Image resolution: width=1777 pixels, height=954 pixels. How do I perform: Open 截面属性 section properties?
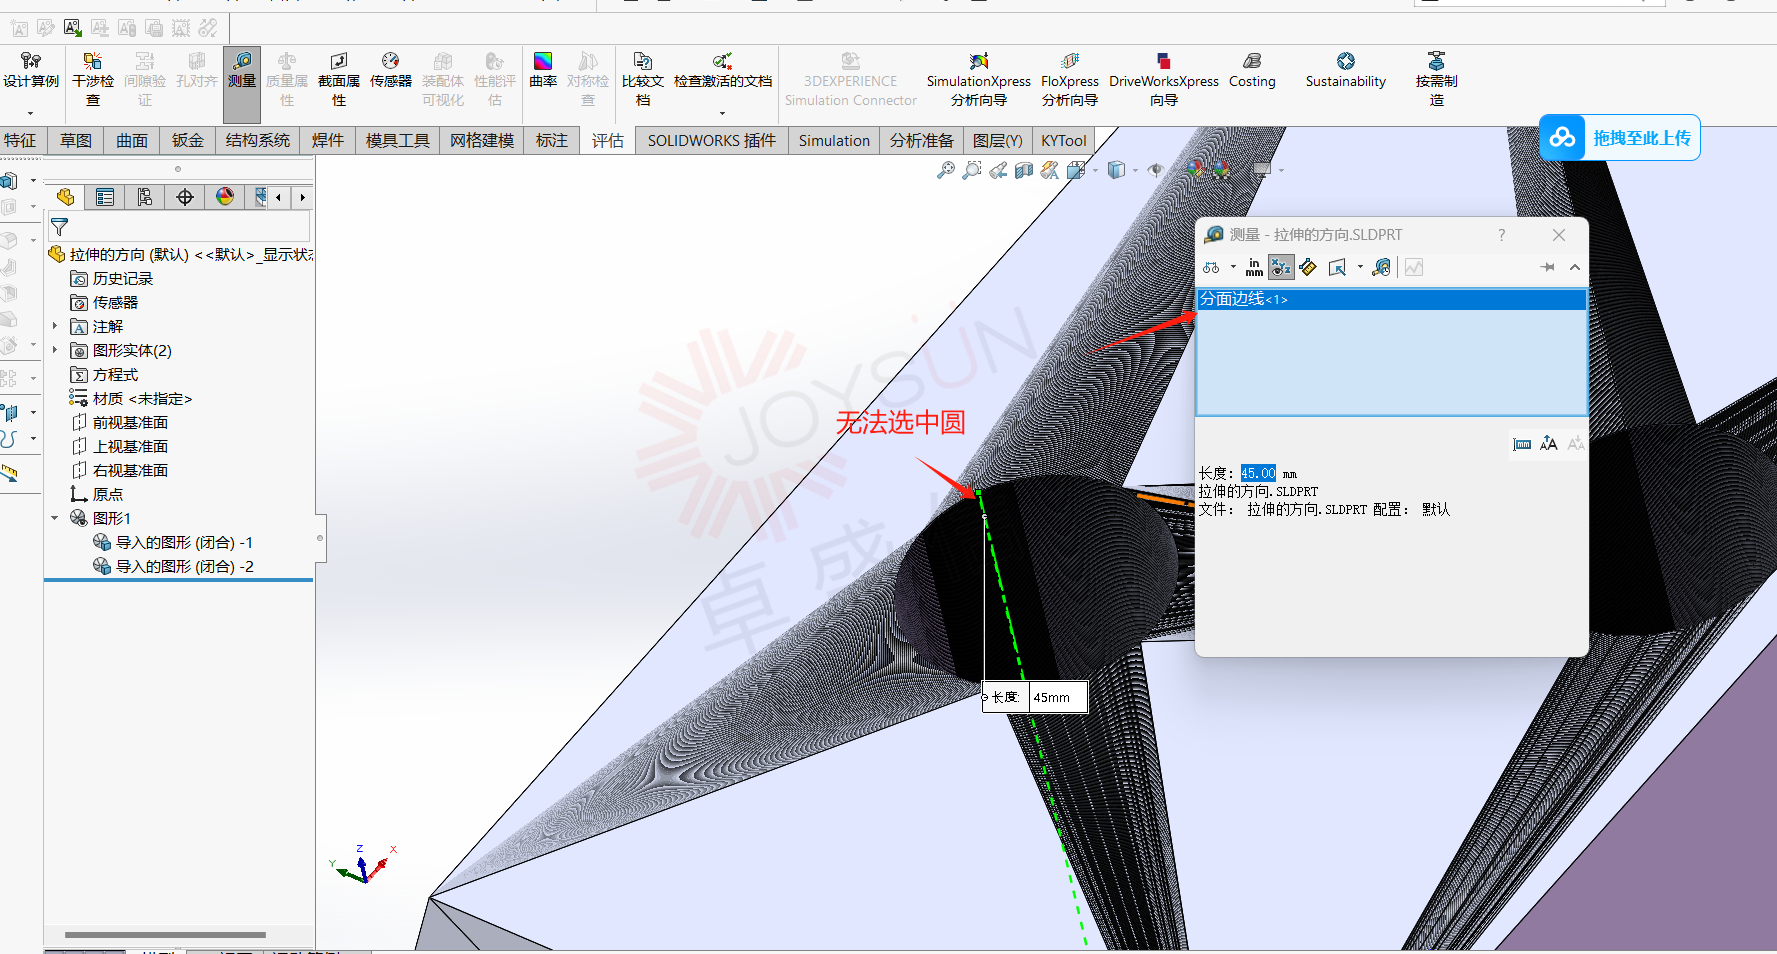(339, 80)
